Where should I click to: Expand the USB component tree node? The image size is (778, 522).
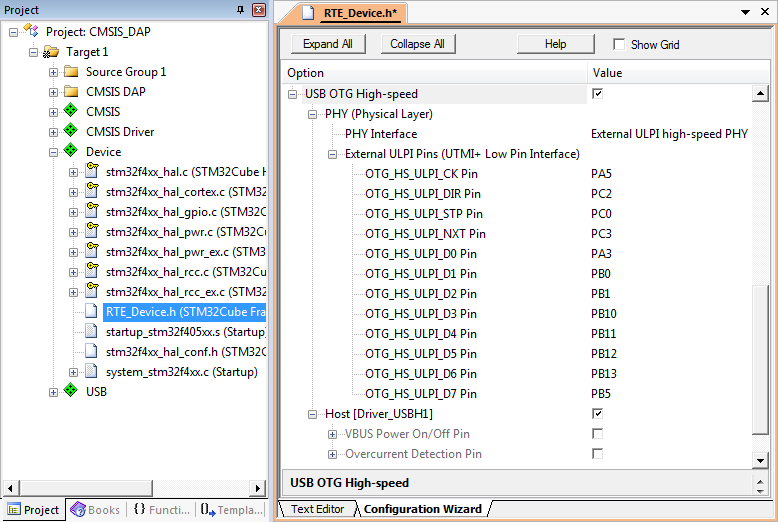pyautogui.click(x=53, y=392)
